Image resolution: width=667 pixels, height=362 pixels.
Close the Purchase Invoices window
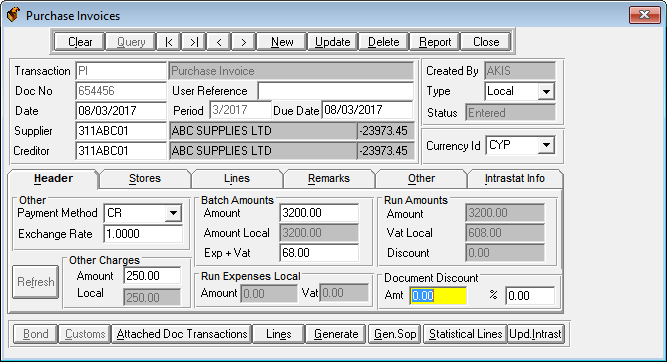(644, 15)
